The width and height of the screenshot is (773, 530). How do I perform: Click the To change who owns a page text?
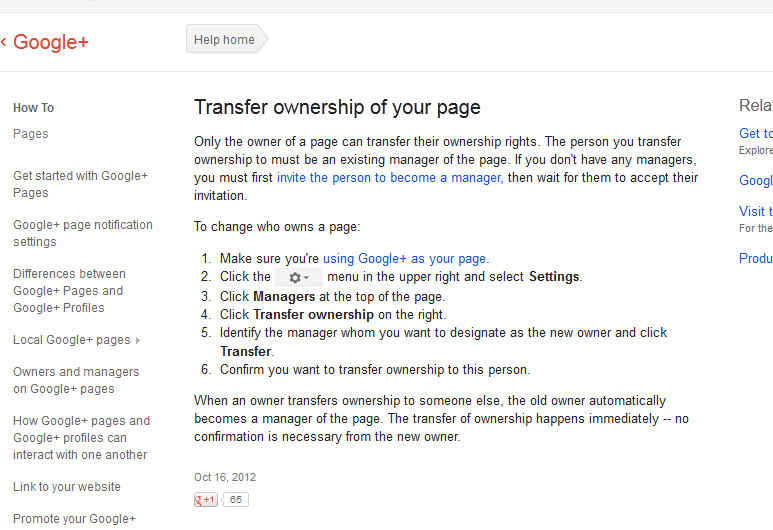click(x=277, y=227)
